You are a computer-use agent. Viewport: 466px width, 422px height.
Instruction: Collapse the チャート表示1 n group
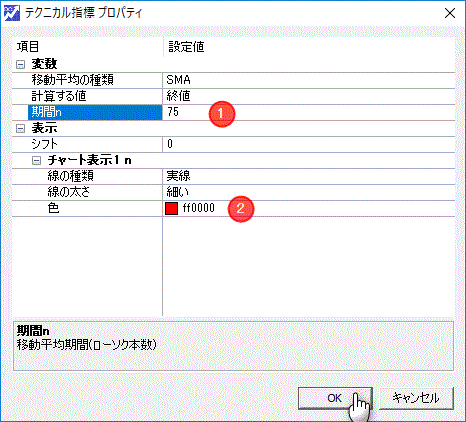pyautogui.click(x=37, y=161)
